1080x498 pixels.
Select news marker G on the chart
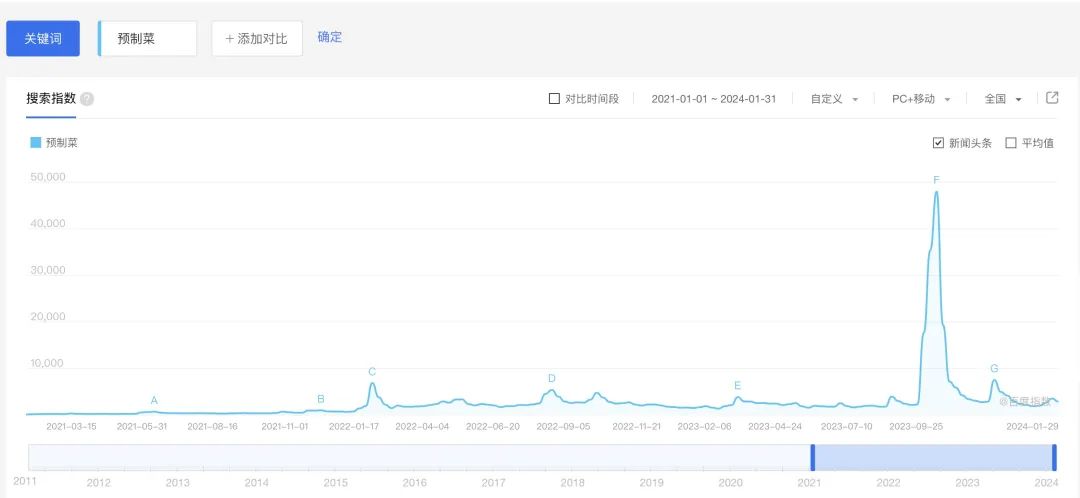click(994, 369)
